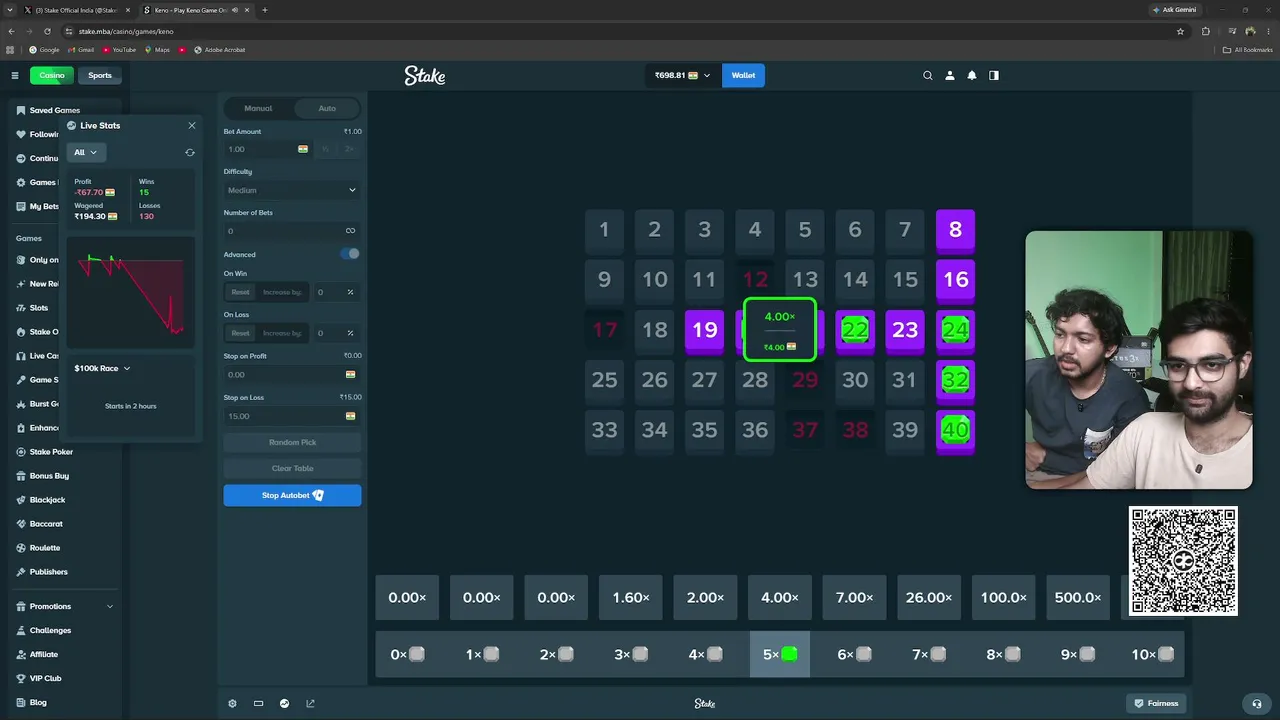This screenshot has height=720, width=1280.
Task: Select the Sports tab
Action: (x=100, y=75)
